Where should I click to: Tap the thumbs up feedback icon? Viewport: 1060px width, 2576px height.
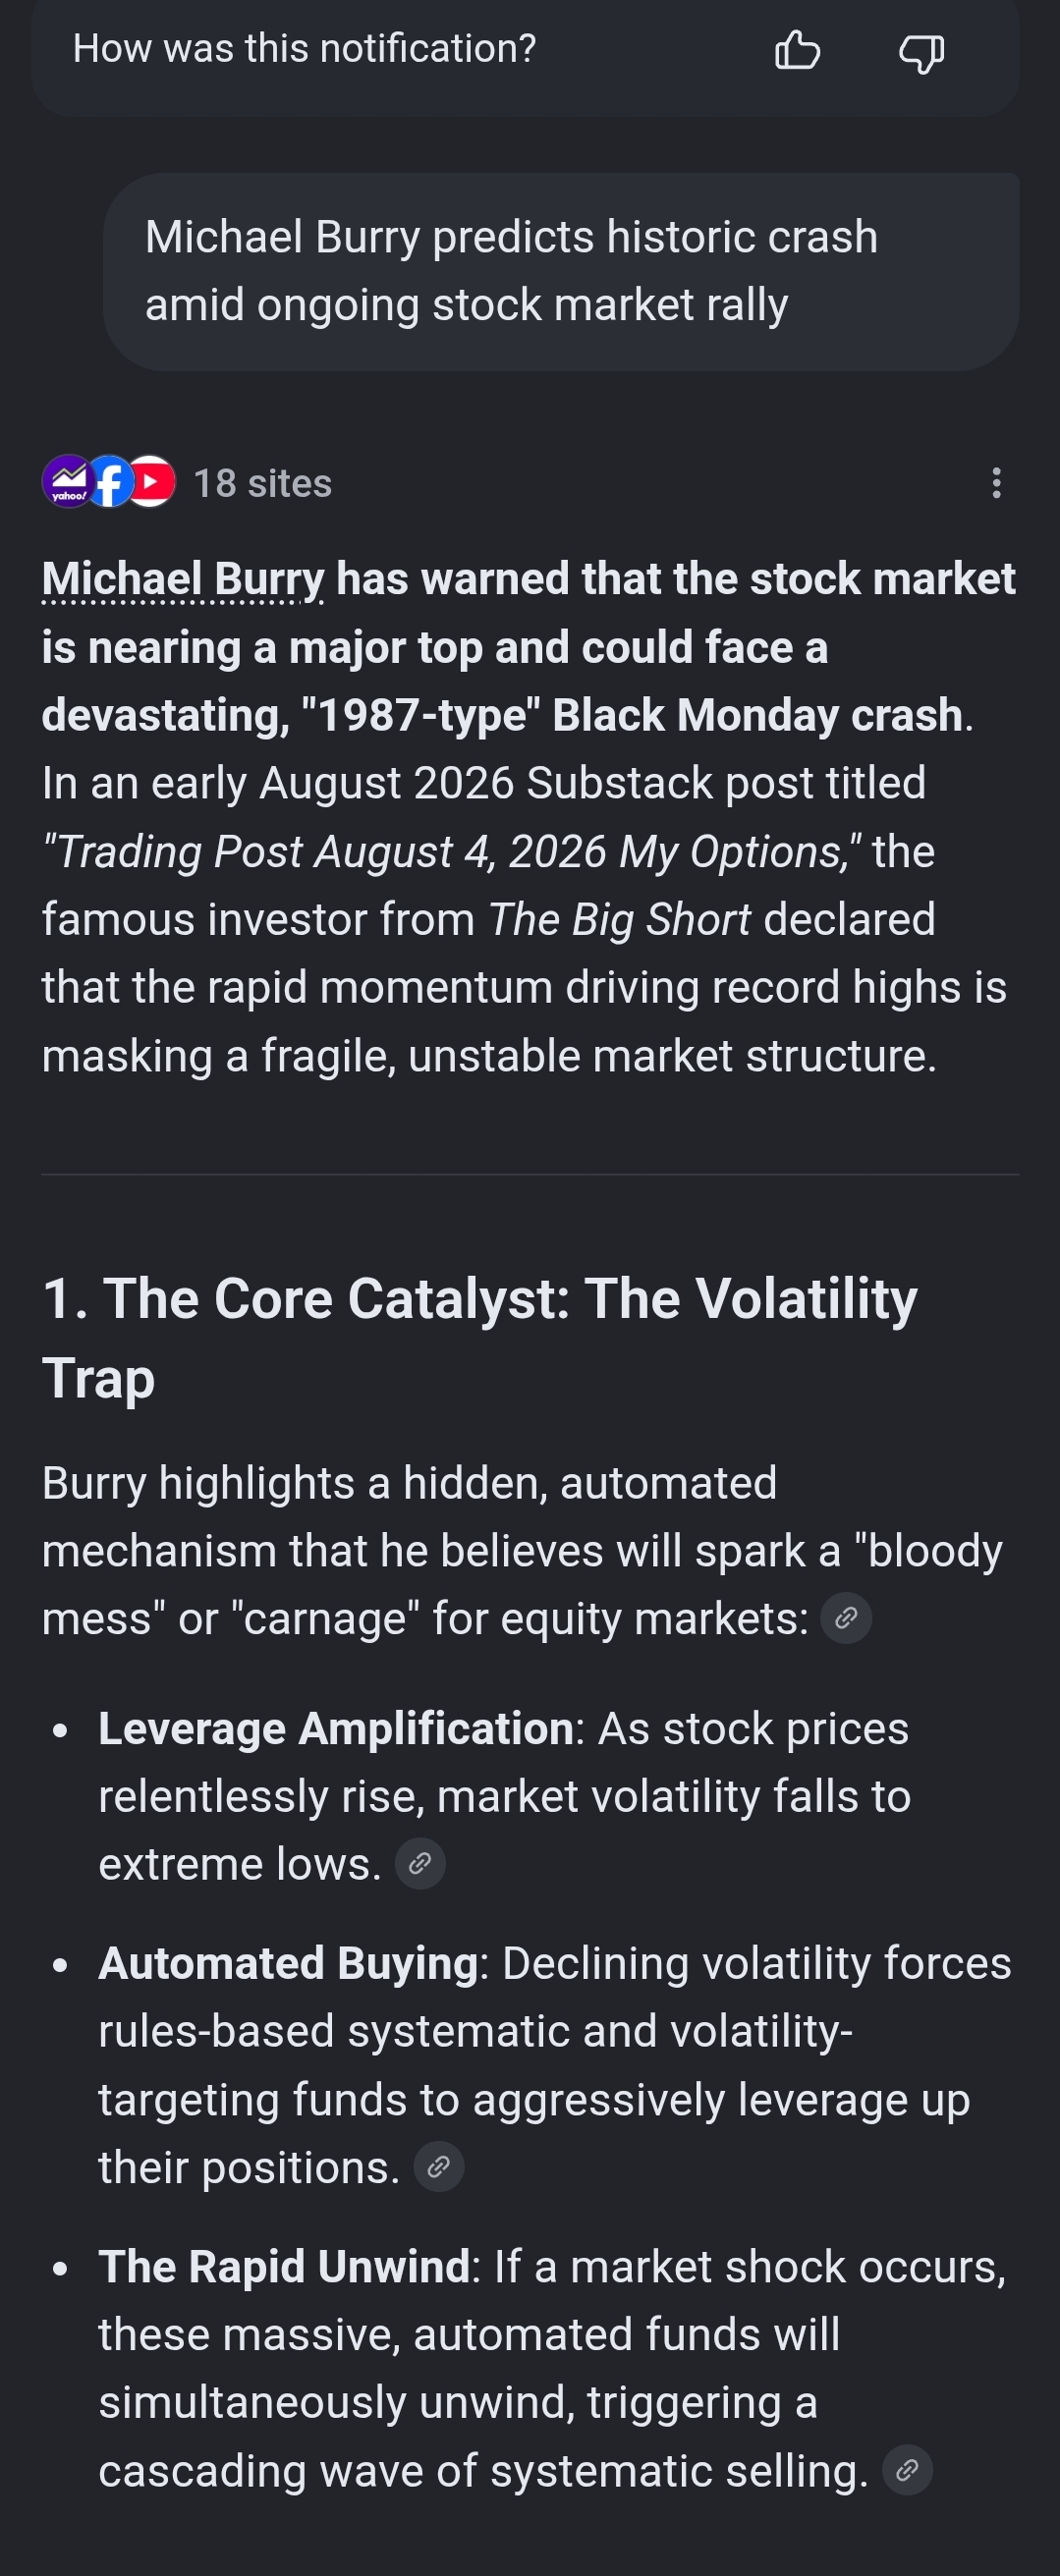point(797,49)
